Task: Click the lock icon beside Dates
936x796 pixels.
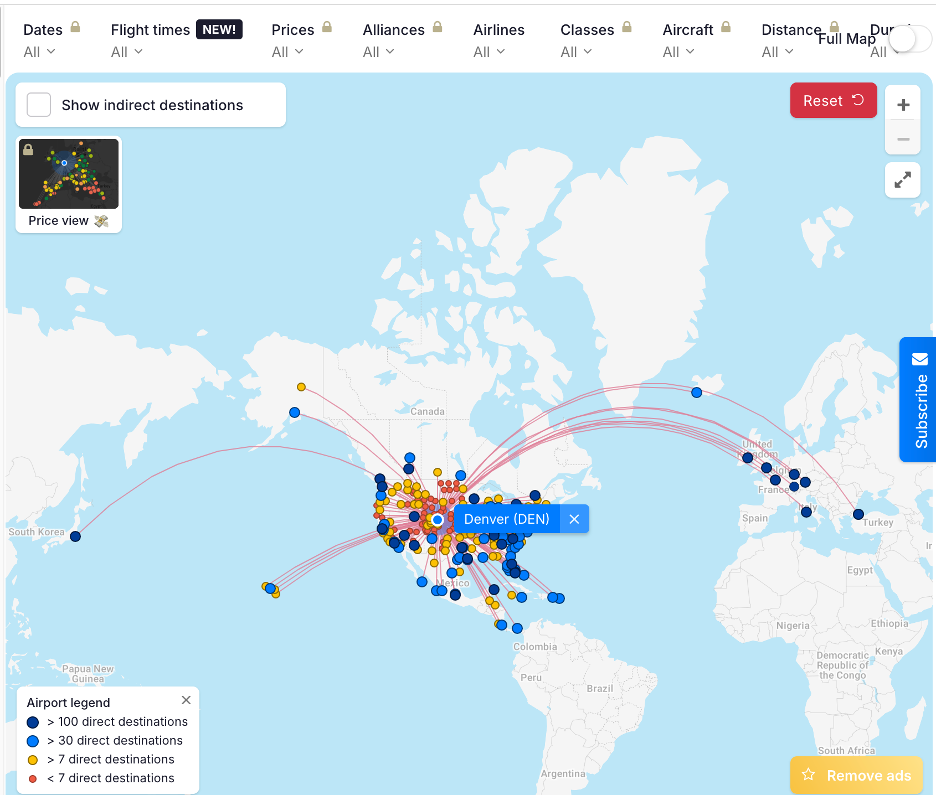Action: coord(76,28)
